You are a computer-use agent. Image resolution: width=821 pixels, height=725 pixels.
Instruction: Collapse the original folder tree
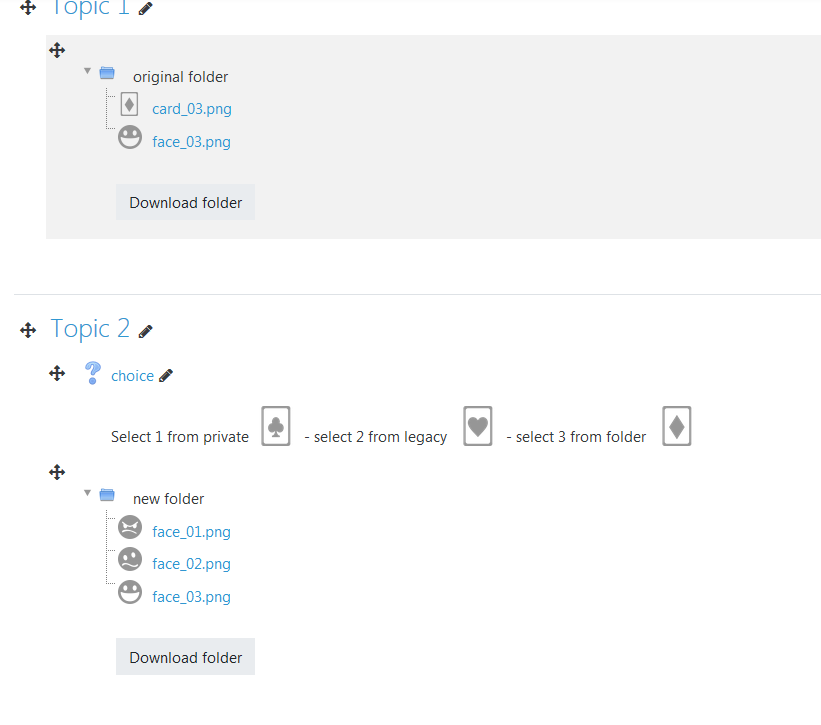[87, 71]
